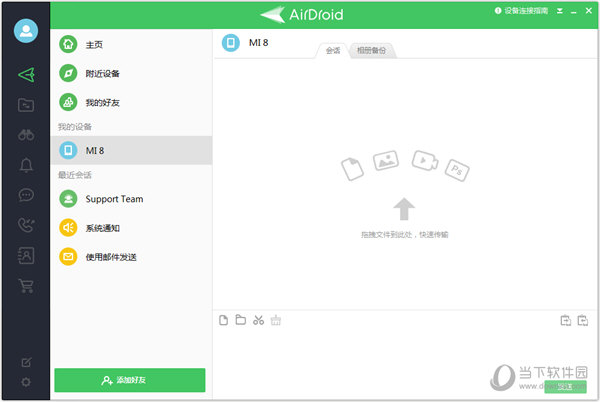Open 设备连接指南 device connection guide
This screenshot has height=402, width=600.
pyautogui.click(x=521, y=11)
